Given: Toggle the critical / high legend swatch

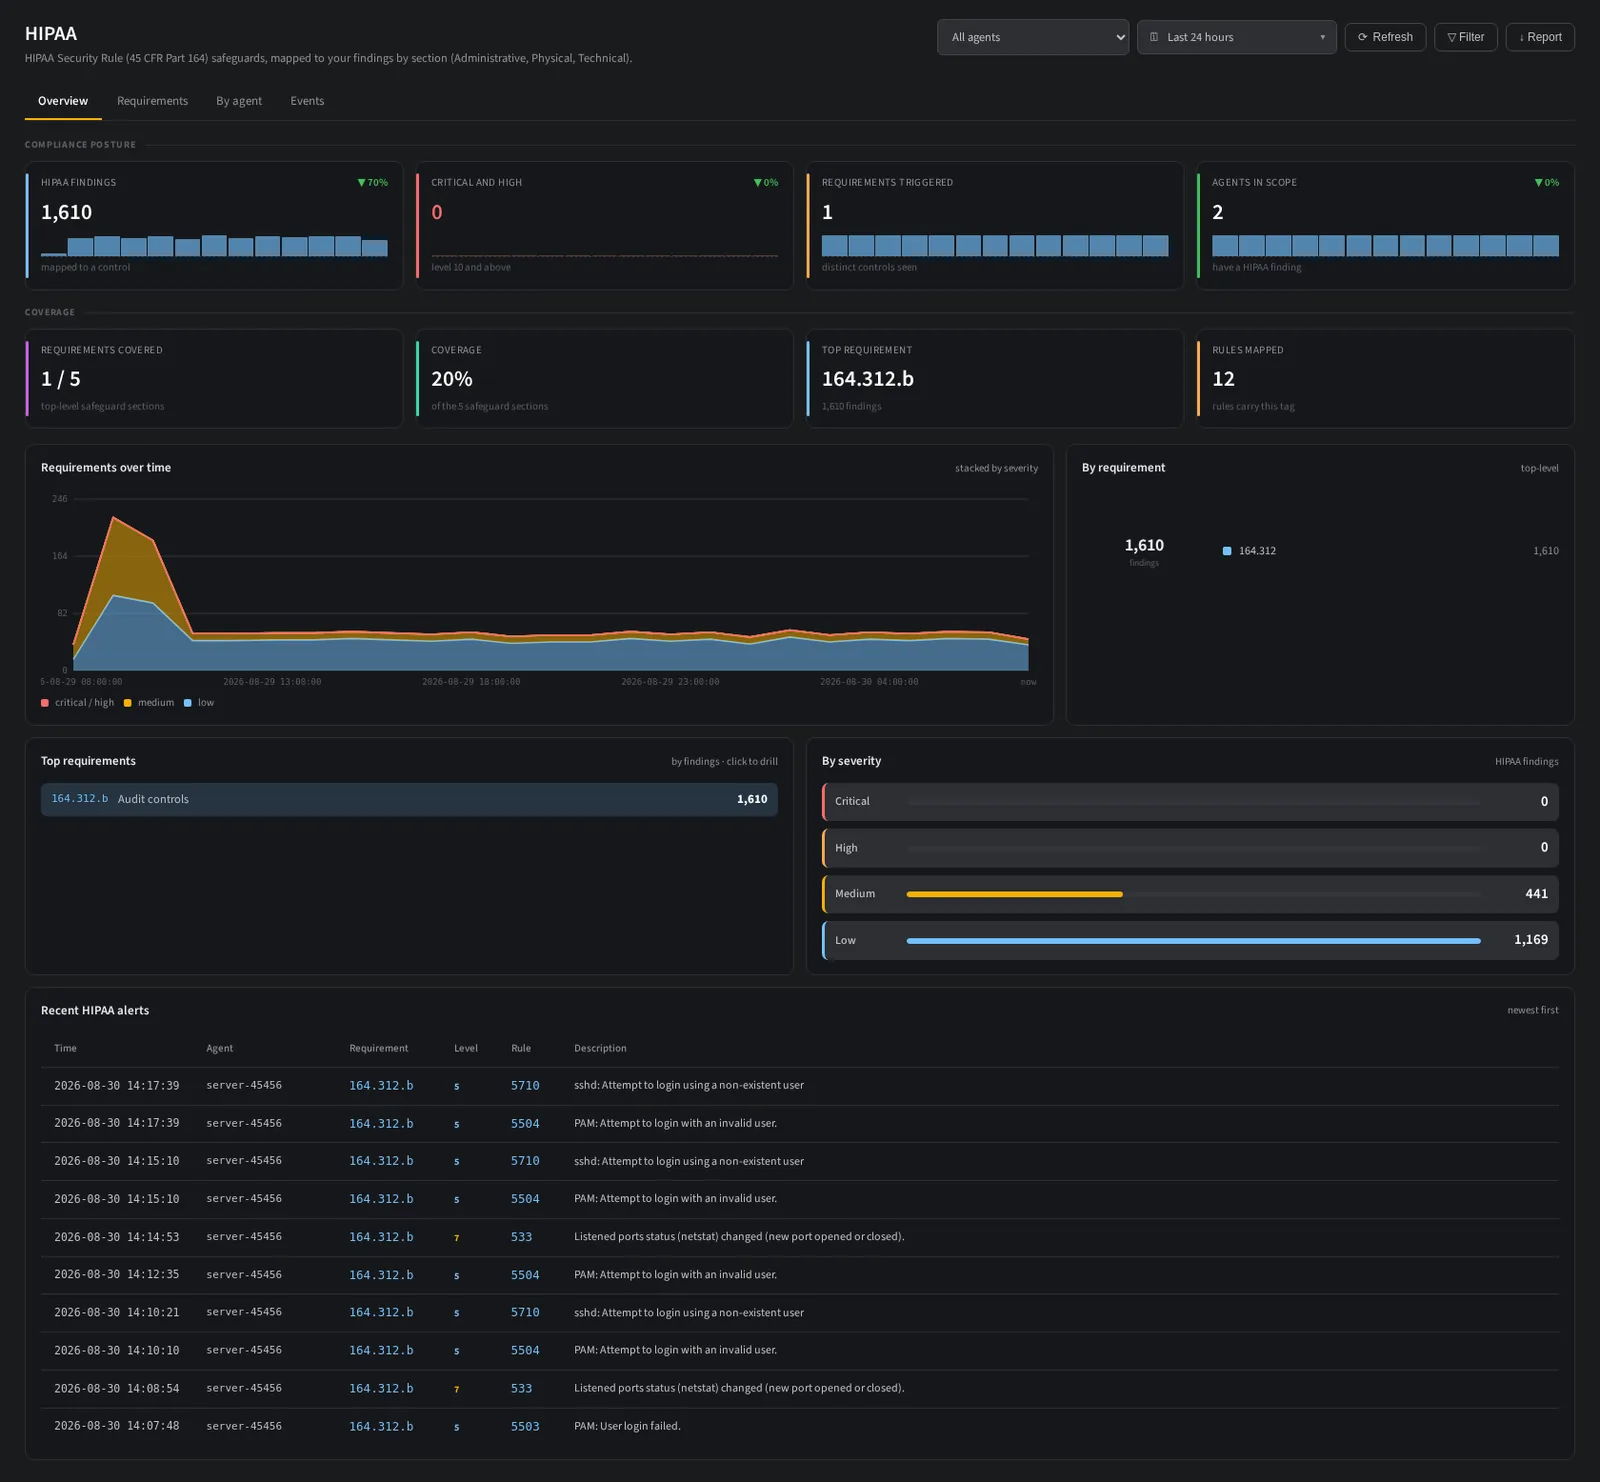Looking at the screenshot, I should [45, 703].
